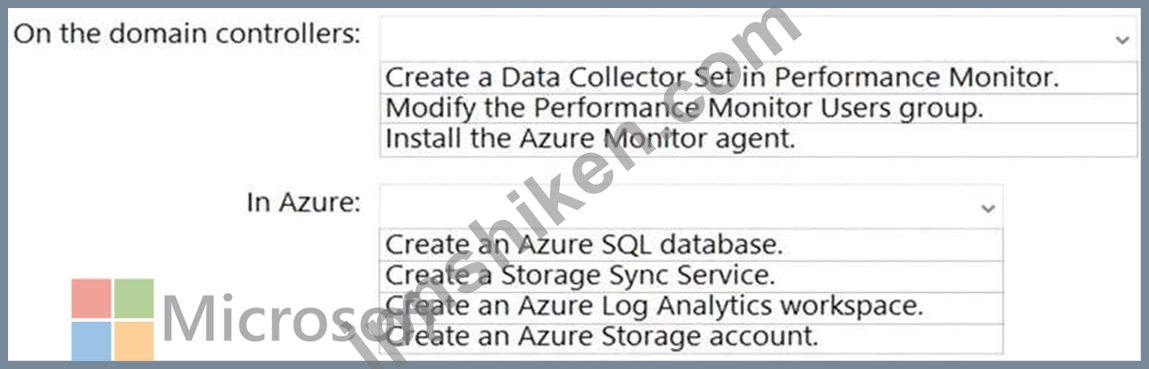Click the In Azure label
Image resolution: width=1149 pixels, height=369 pixels.
point(303,203)
